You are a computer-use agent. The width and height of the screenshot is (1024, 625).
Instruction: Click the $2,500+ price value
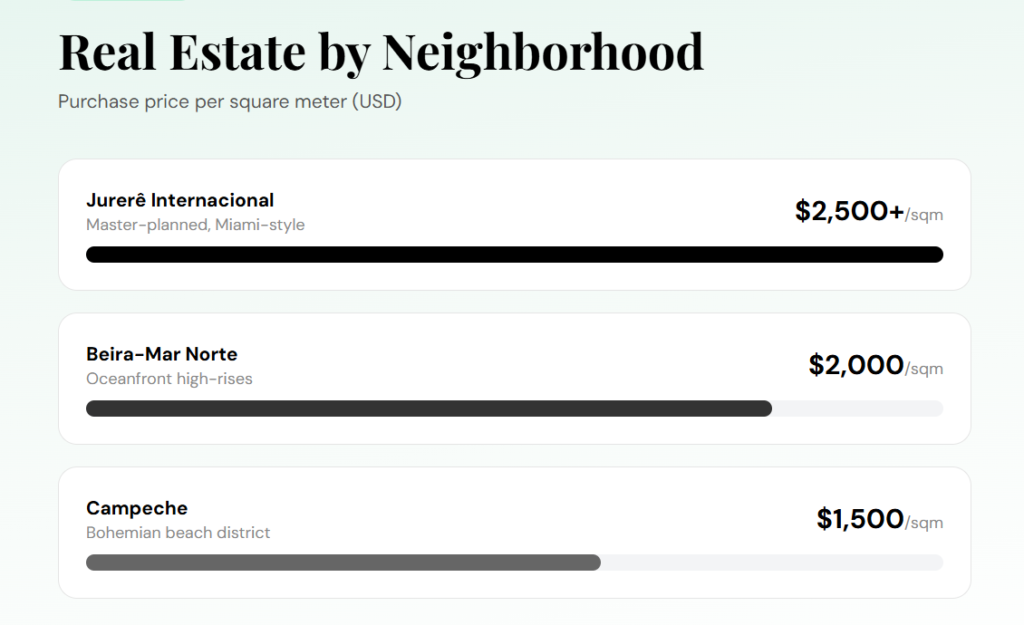pyautogui.click(x=849, y=211)
